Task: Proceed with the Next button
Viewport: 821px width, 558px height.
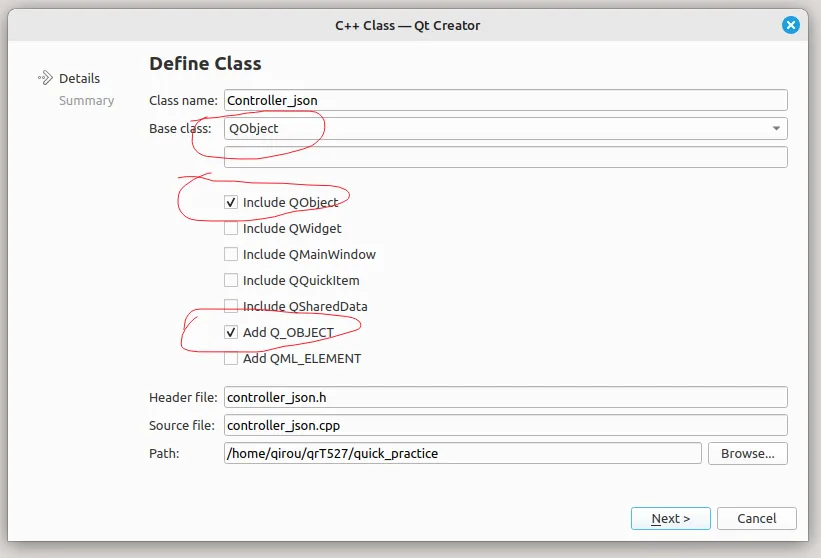Action: tap(670, 518)
